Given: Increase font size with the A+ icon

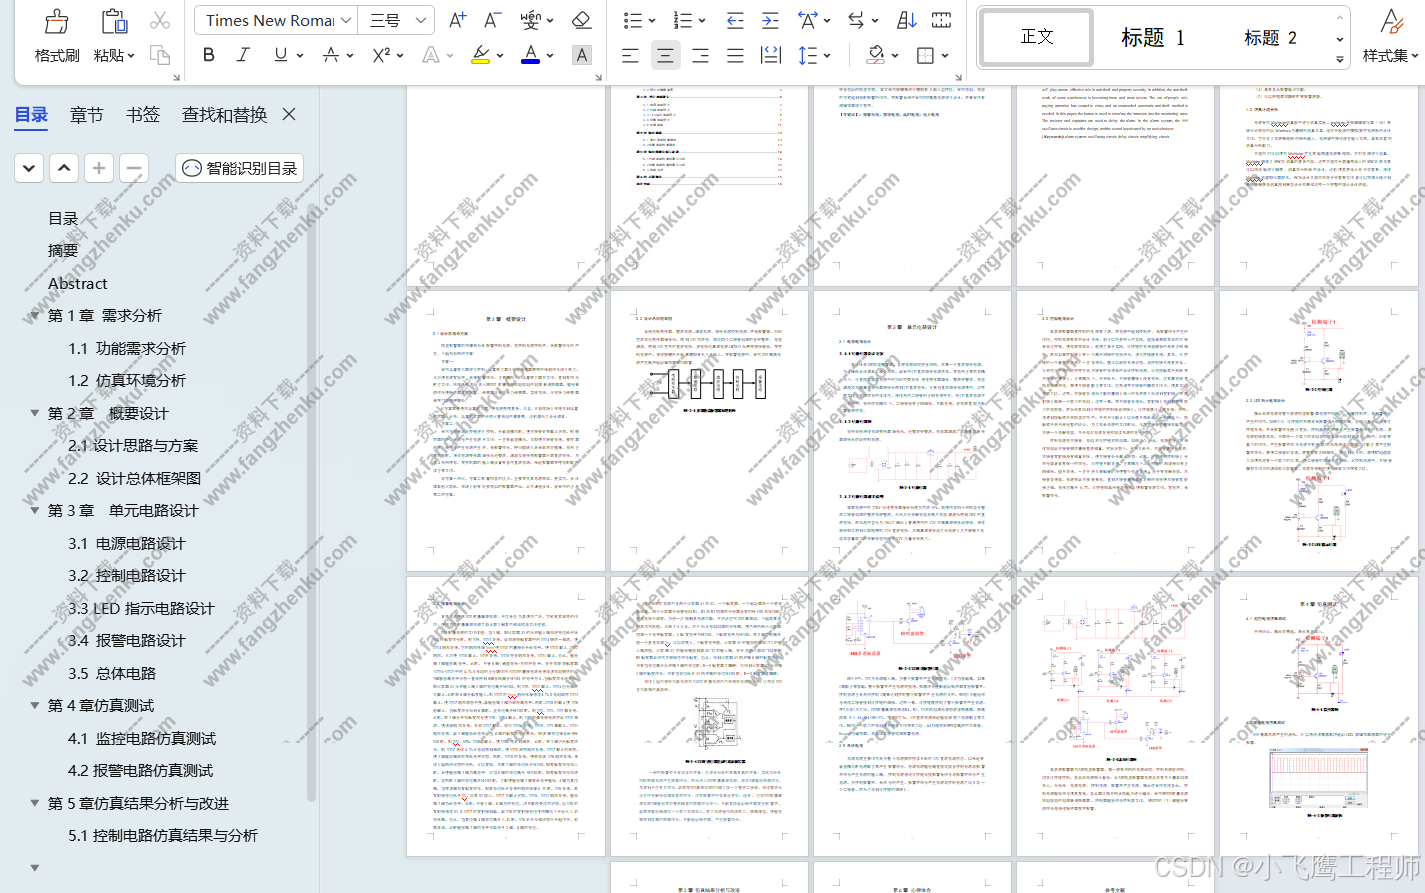Looking at the screenshot, I should [x=457, y=20].
